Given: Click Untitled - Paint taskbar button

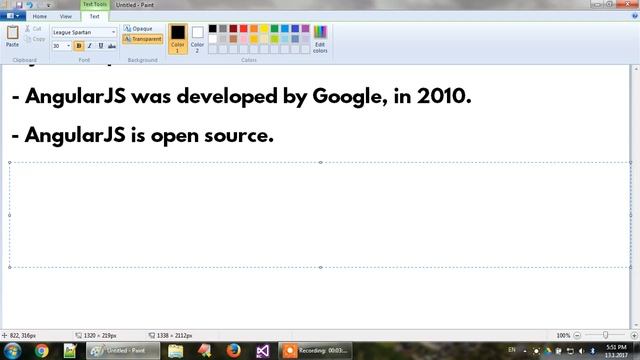Looking at the screenshot, I should pyautogui.click(x=123, y=351).
